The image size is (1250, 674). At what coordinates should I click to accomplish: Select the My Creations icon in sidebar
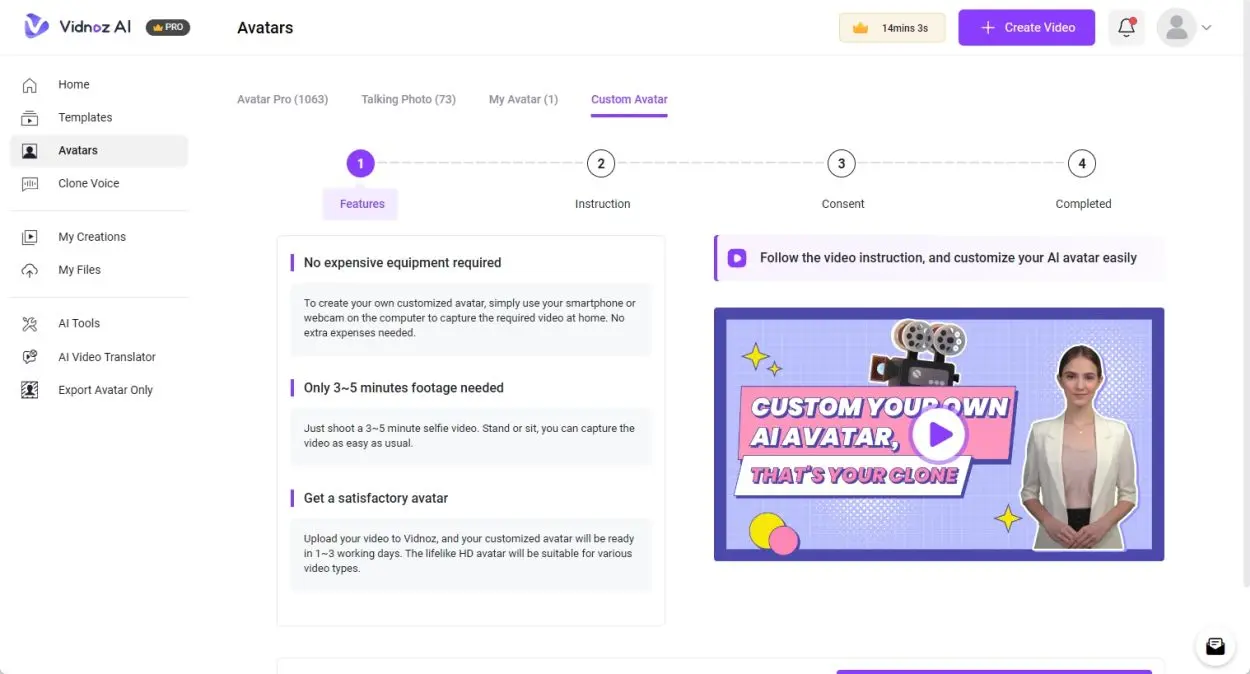pos(28,236)
